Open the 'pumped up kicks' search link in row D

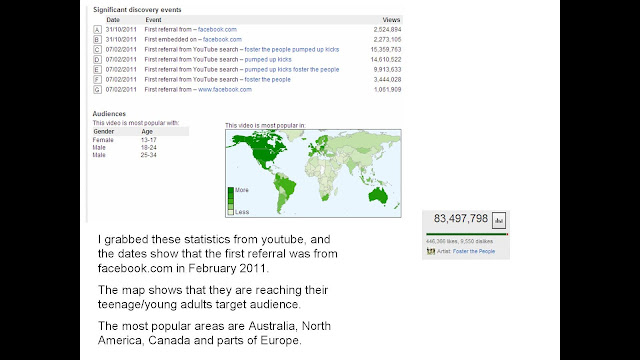tap(268, 60)
